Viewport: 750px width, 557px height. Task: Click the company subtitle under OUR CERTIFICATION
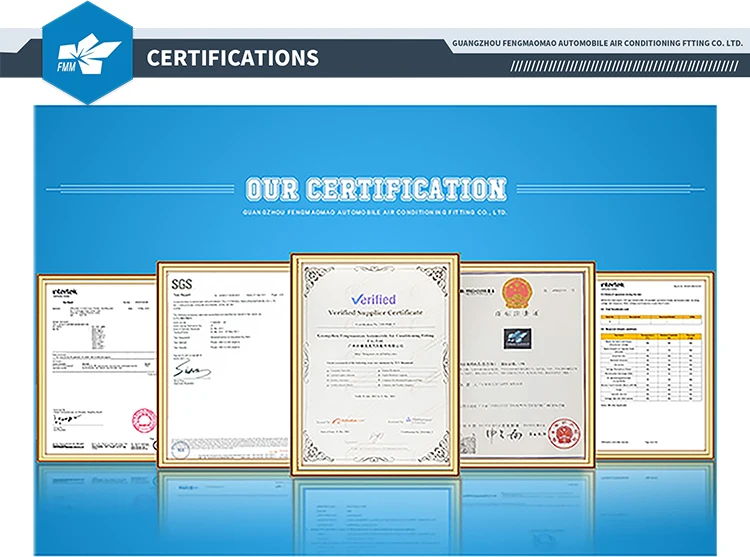click(375, 212)
